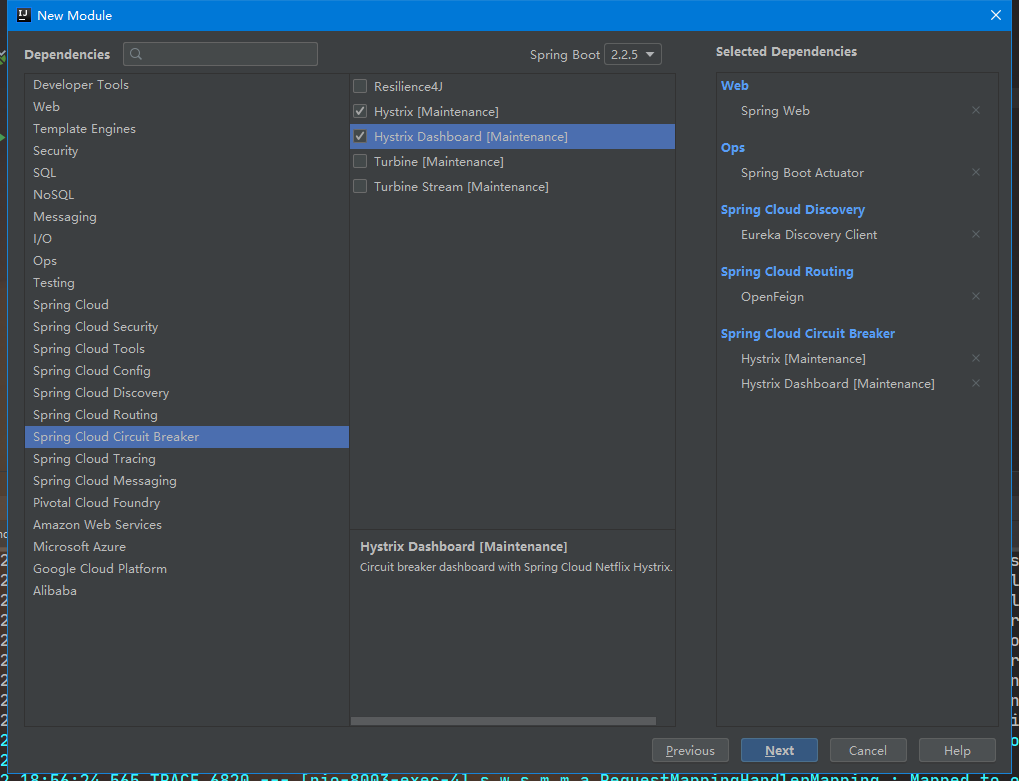Image resolution: width=1019 pixels, height=781 pixels.
Task: Select Microsoft Azure category
Action: [x=187, y=546]
